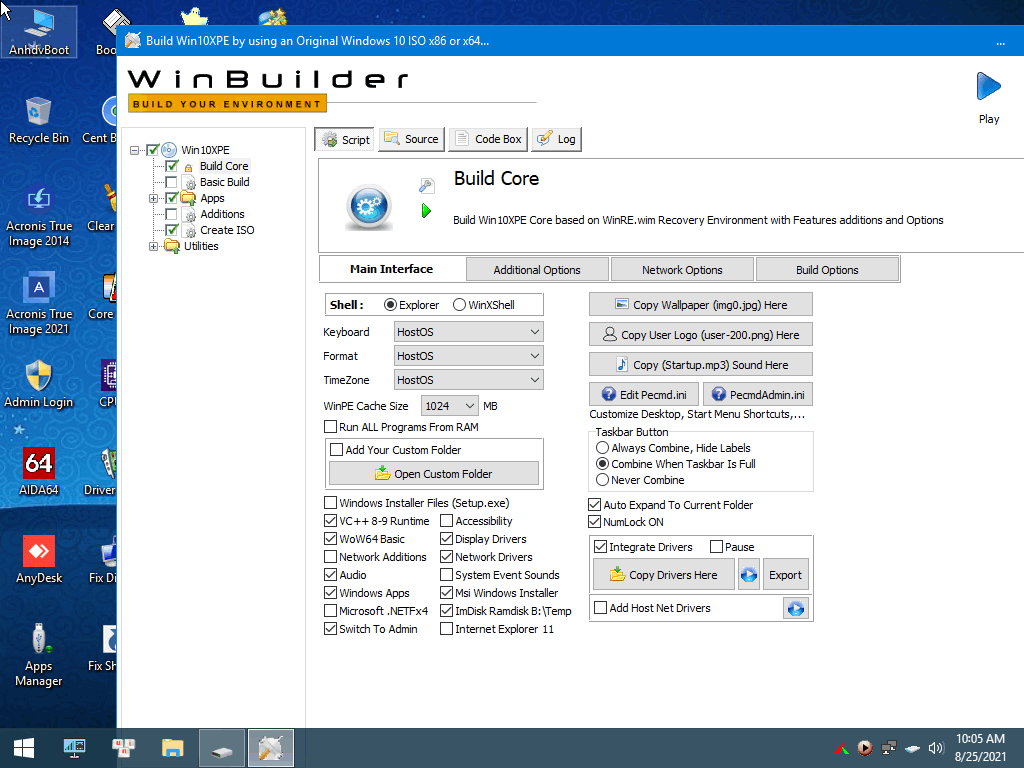Open Acronis True Image 2021 desktop icon
1024x768 pixels.
point(39,304)
